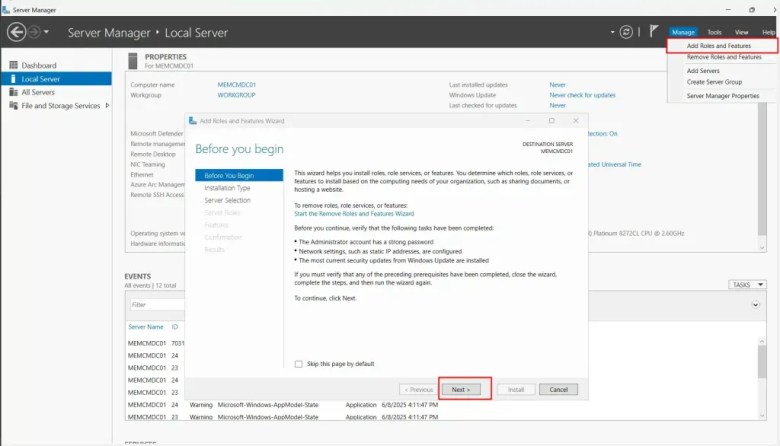Click the Local Server sidebar icon
Image resolution: width=780 pixels, height=446 pixels.
coord(13,79)
